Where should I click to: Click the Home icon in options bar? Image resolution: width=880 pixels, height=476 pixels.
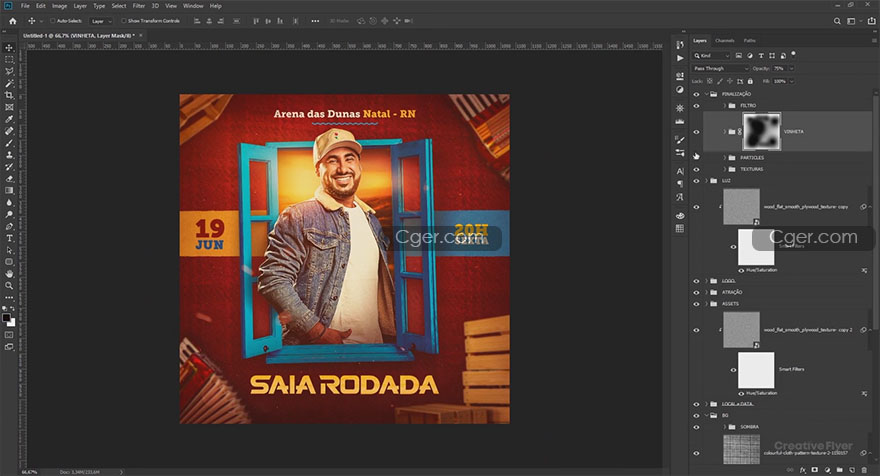point(12,21)
